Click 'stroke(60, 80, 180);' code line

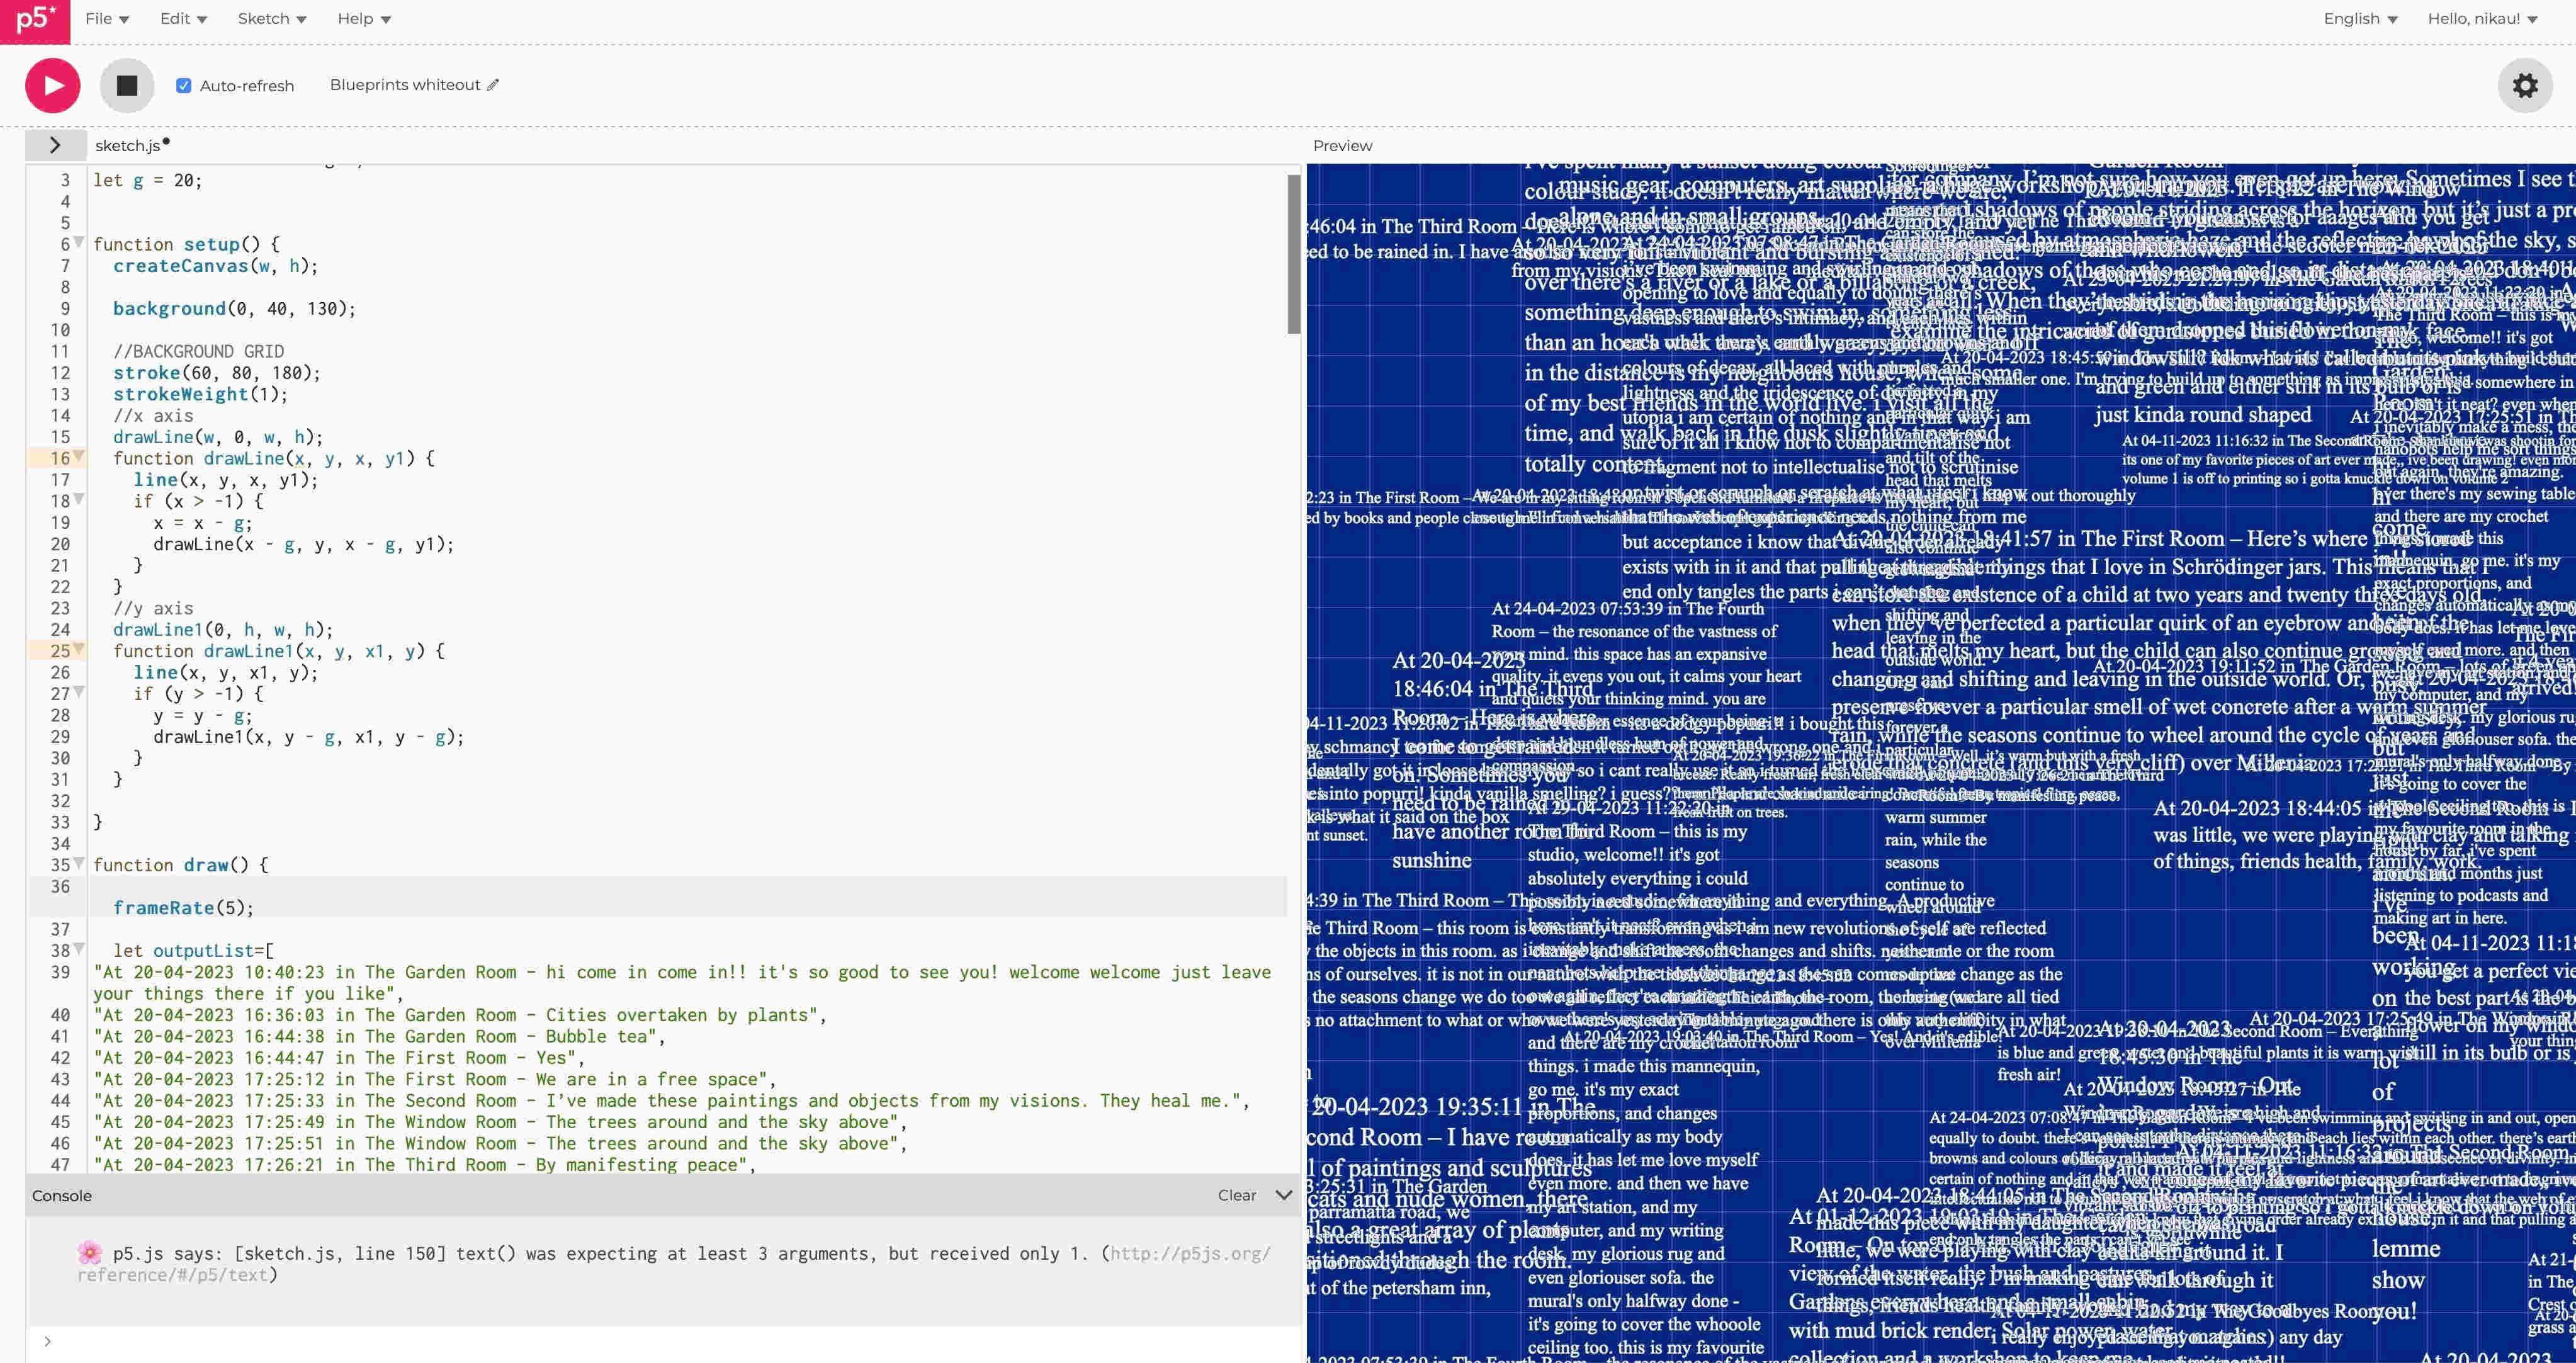click(x=217, y=373)
